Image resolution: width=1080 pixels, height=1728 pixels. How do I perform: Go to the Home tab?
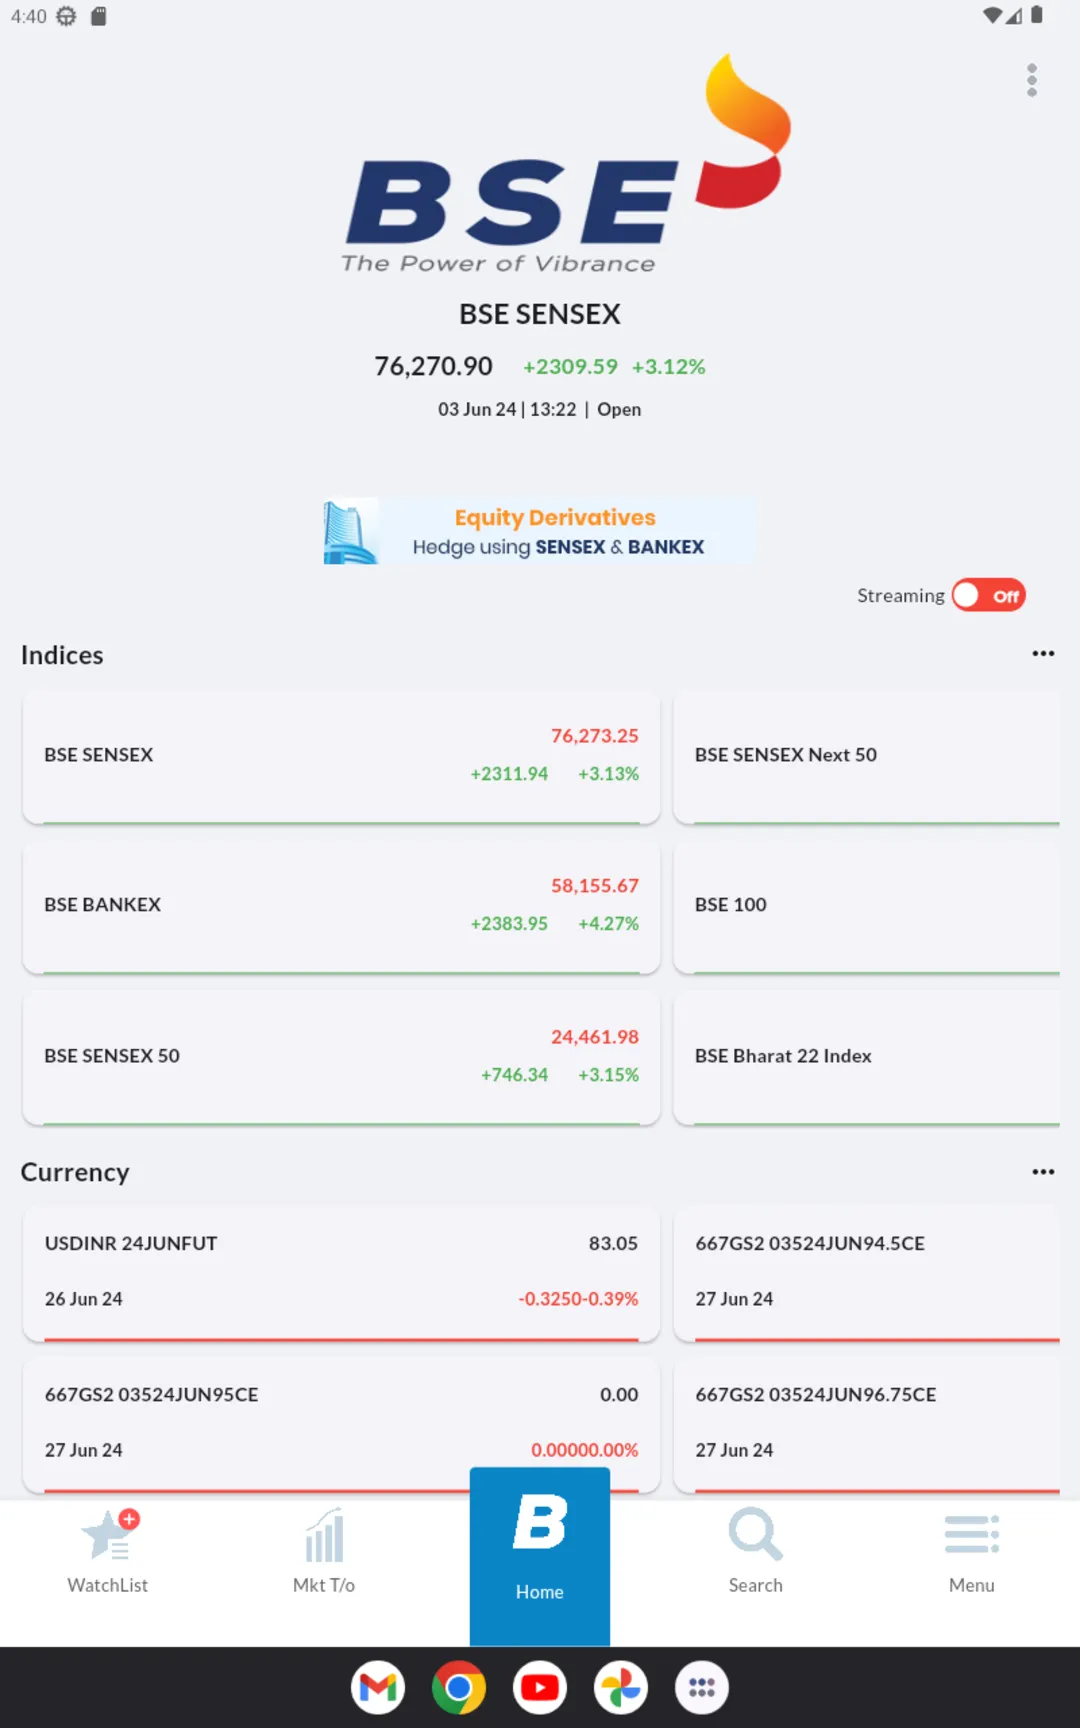pos(540,1555)
